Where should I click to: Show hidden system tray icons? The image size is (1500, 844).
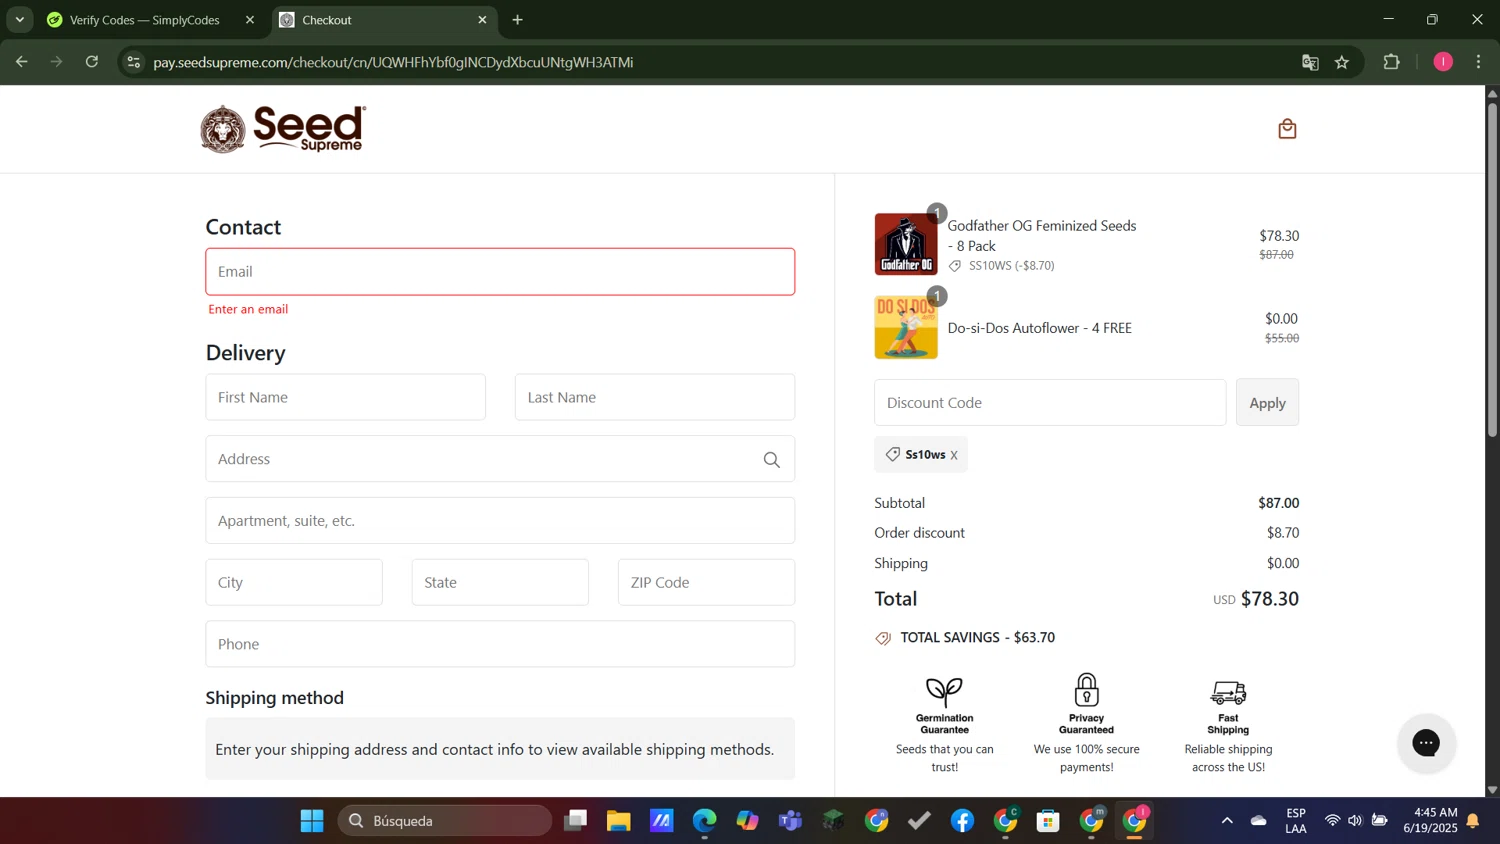coord(1227,821)
